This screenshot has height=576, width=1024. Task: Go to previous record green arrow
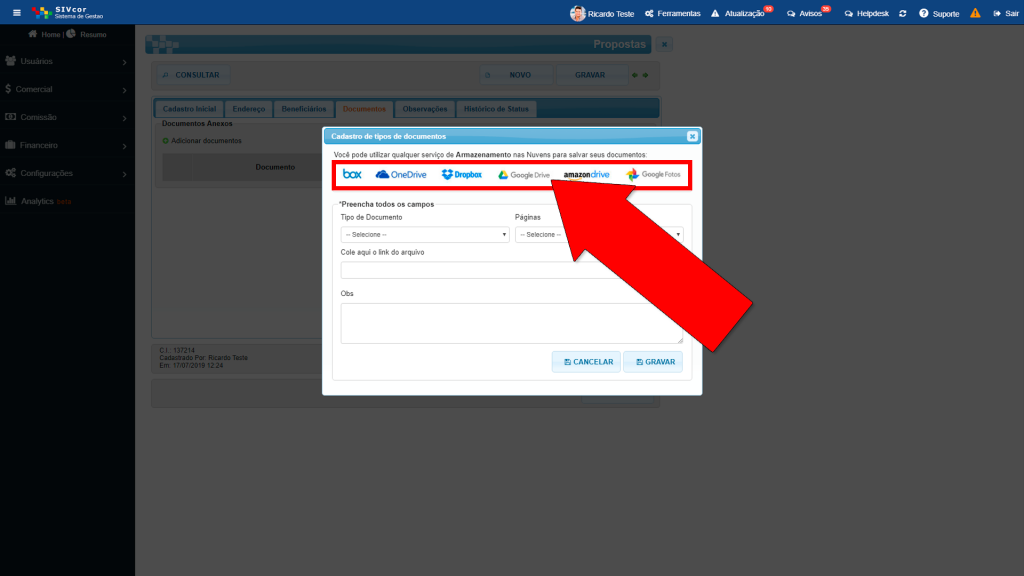[635, 75]
